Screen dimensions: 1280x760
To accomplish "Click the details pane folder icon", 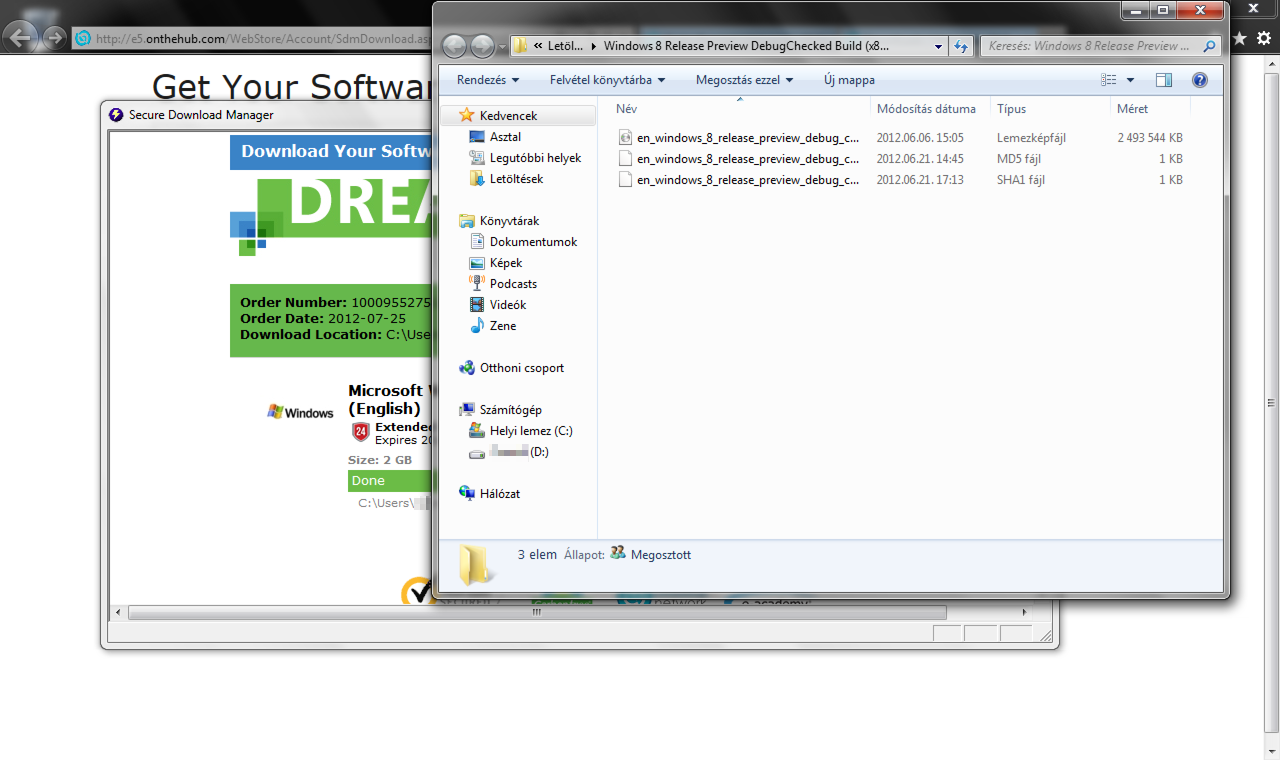I will tap(478, 564).
